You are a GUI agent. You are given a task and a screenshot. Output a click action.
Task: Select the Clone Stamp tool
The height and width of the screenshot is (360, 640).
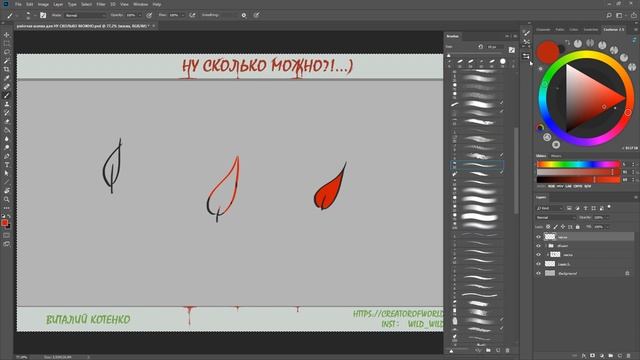(7, 104)
